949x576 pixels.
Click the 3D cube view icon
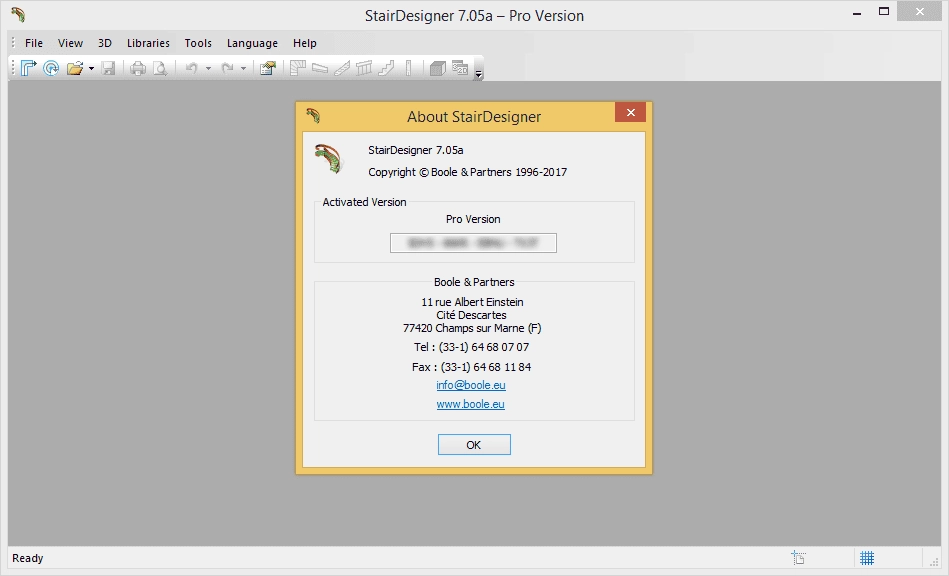click(438, 68)
